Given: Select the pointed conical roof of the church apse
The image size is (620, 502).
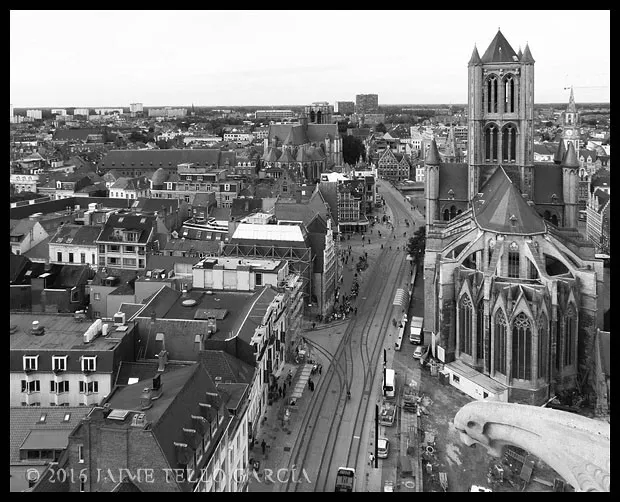Looking at the screenshot, I should pyautogui.click(x=507, y=205).
